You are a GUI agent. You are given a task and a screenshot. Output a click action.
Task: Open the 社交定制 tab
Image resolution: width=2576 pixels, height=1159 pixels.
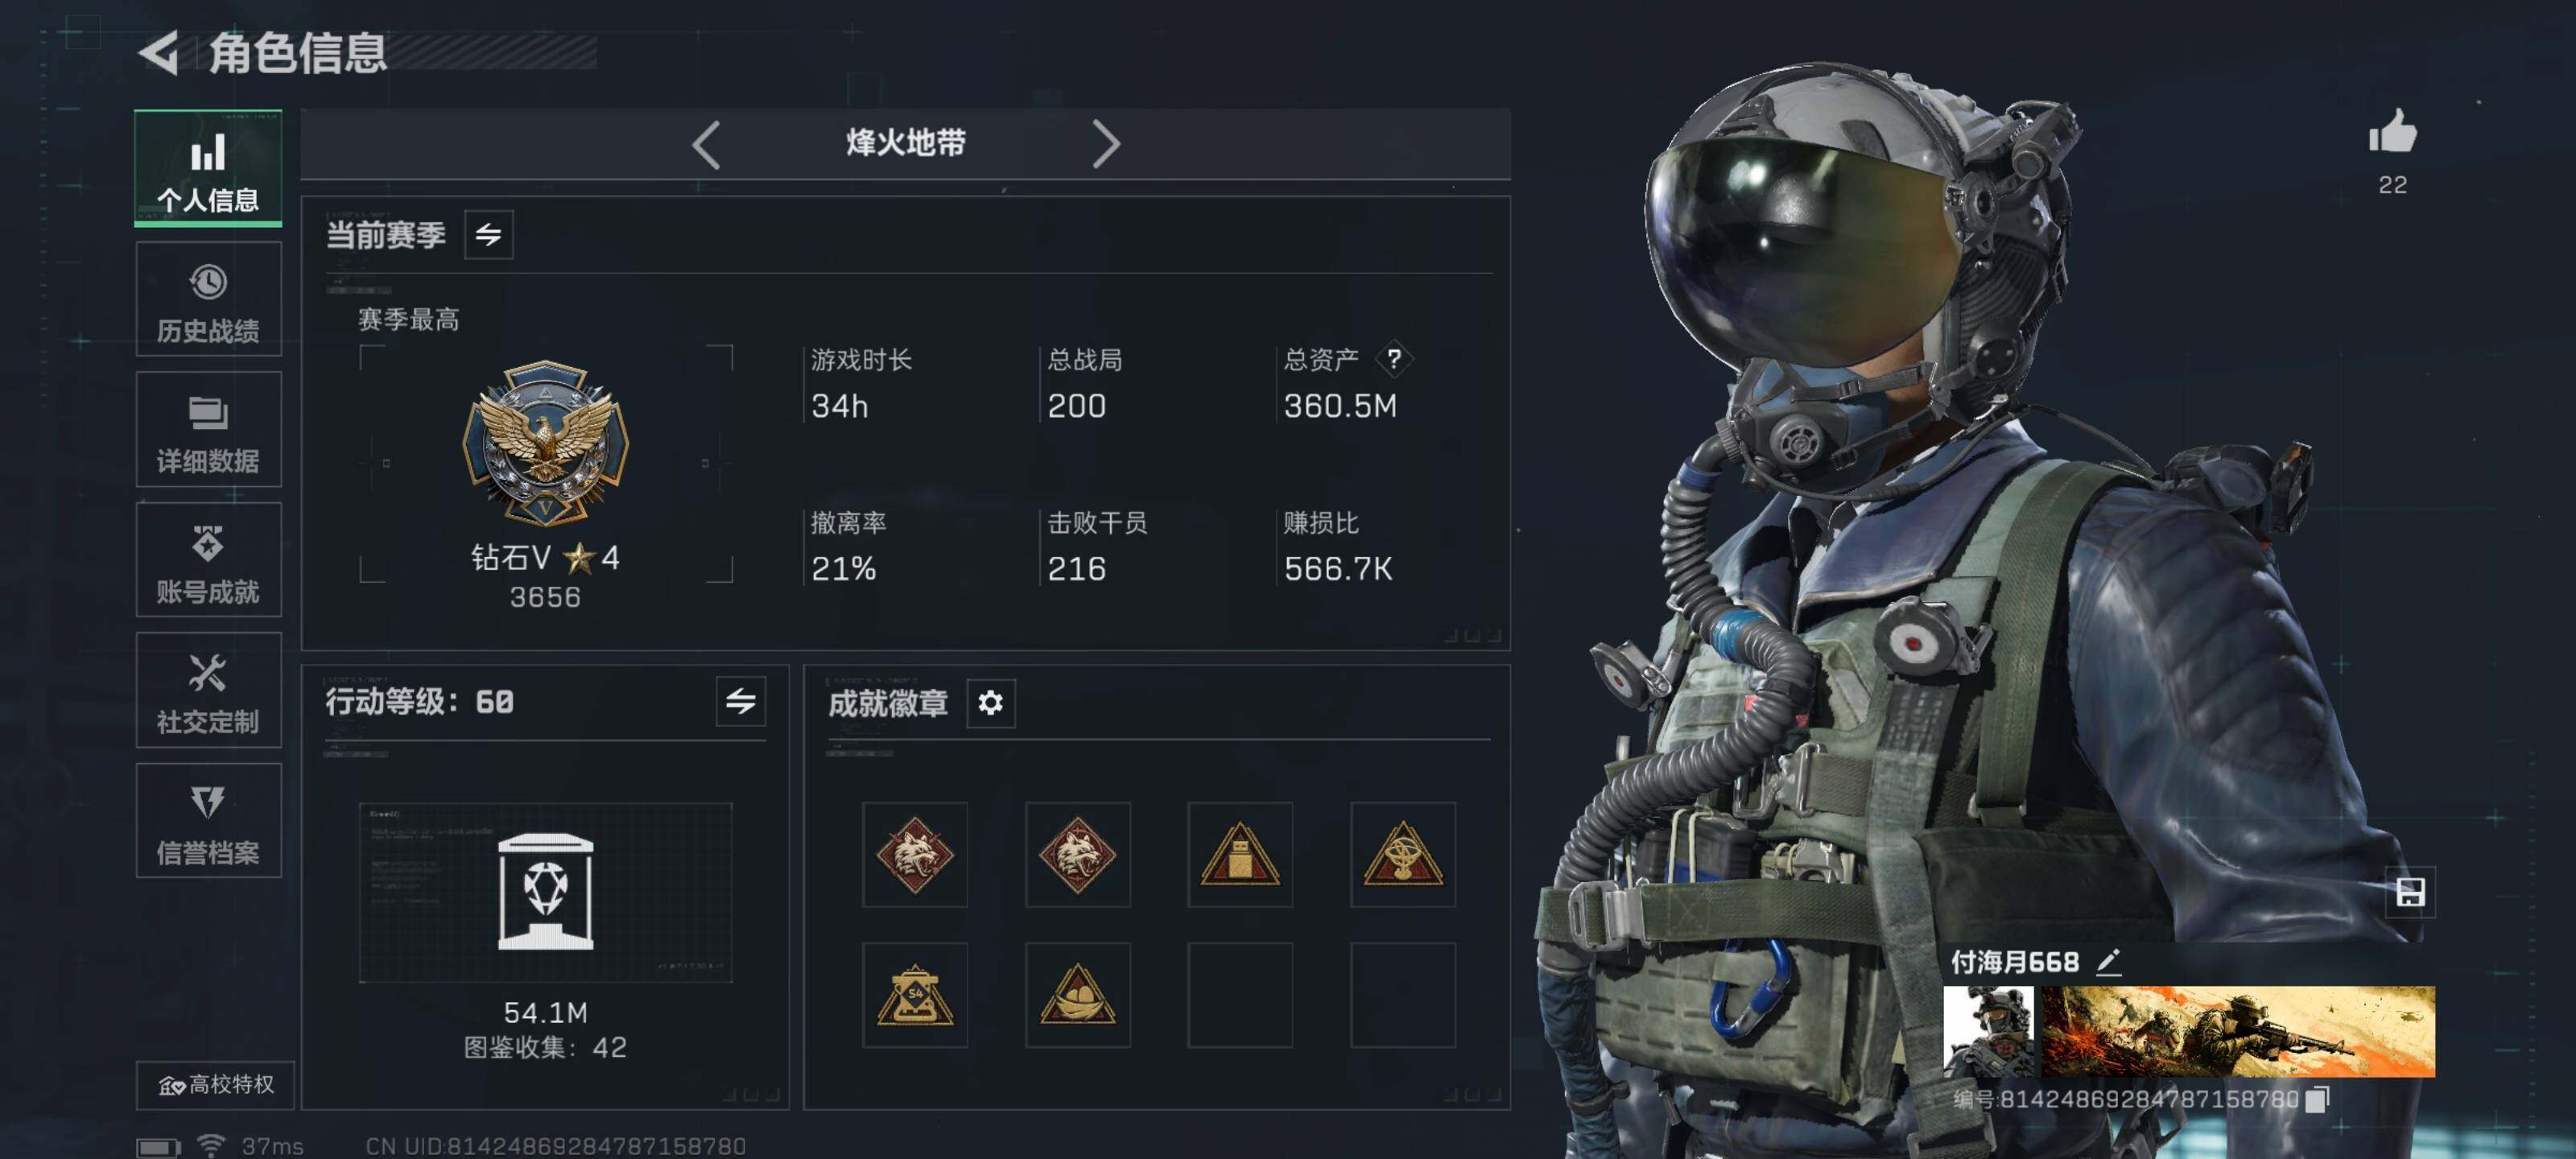click(x=208, y=690)
